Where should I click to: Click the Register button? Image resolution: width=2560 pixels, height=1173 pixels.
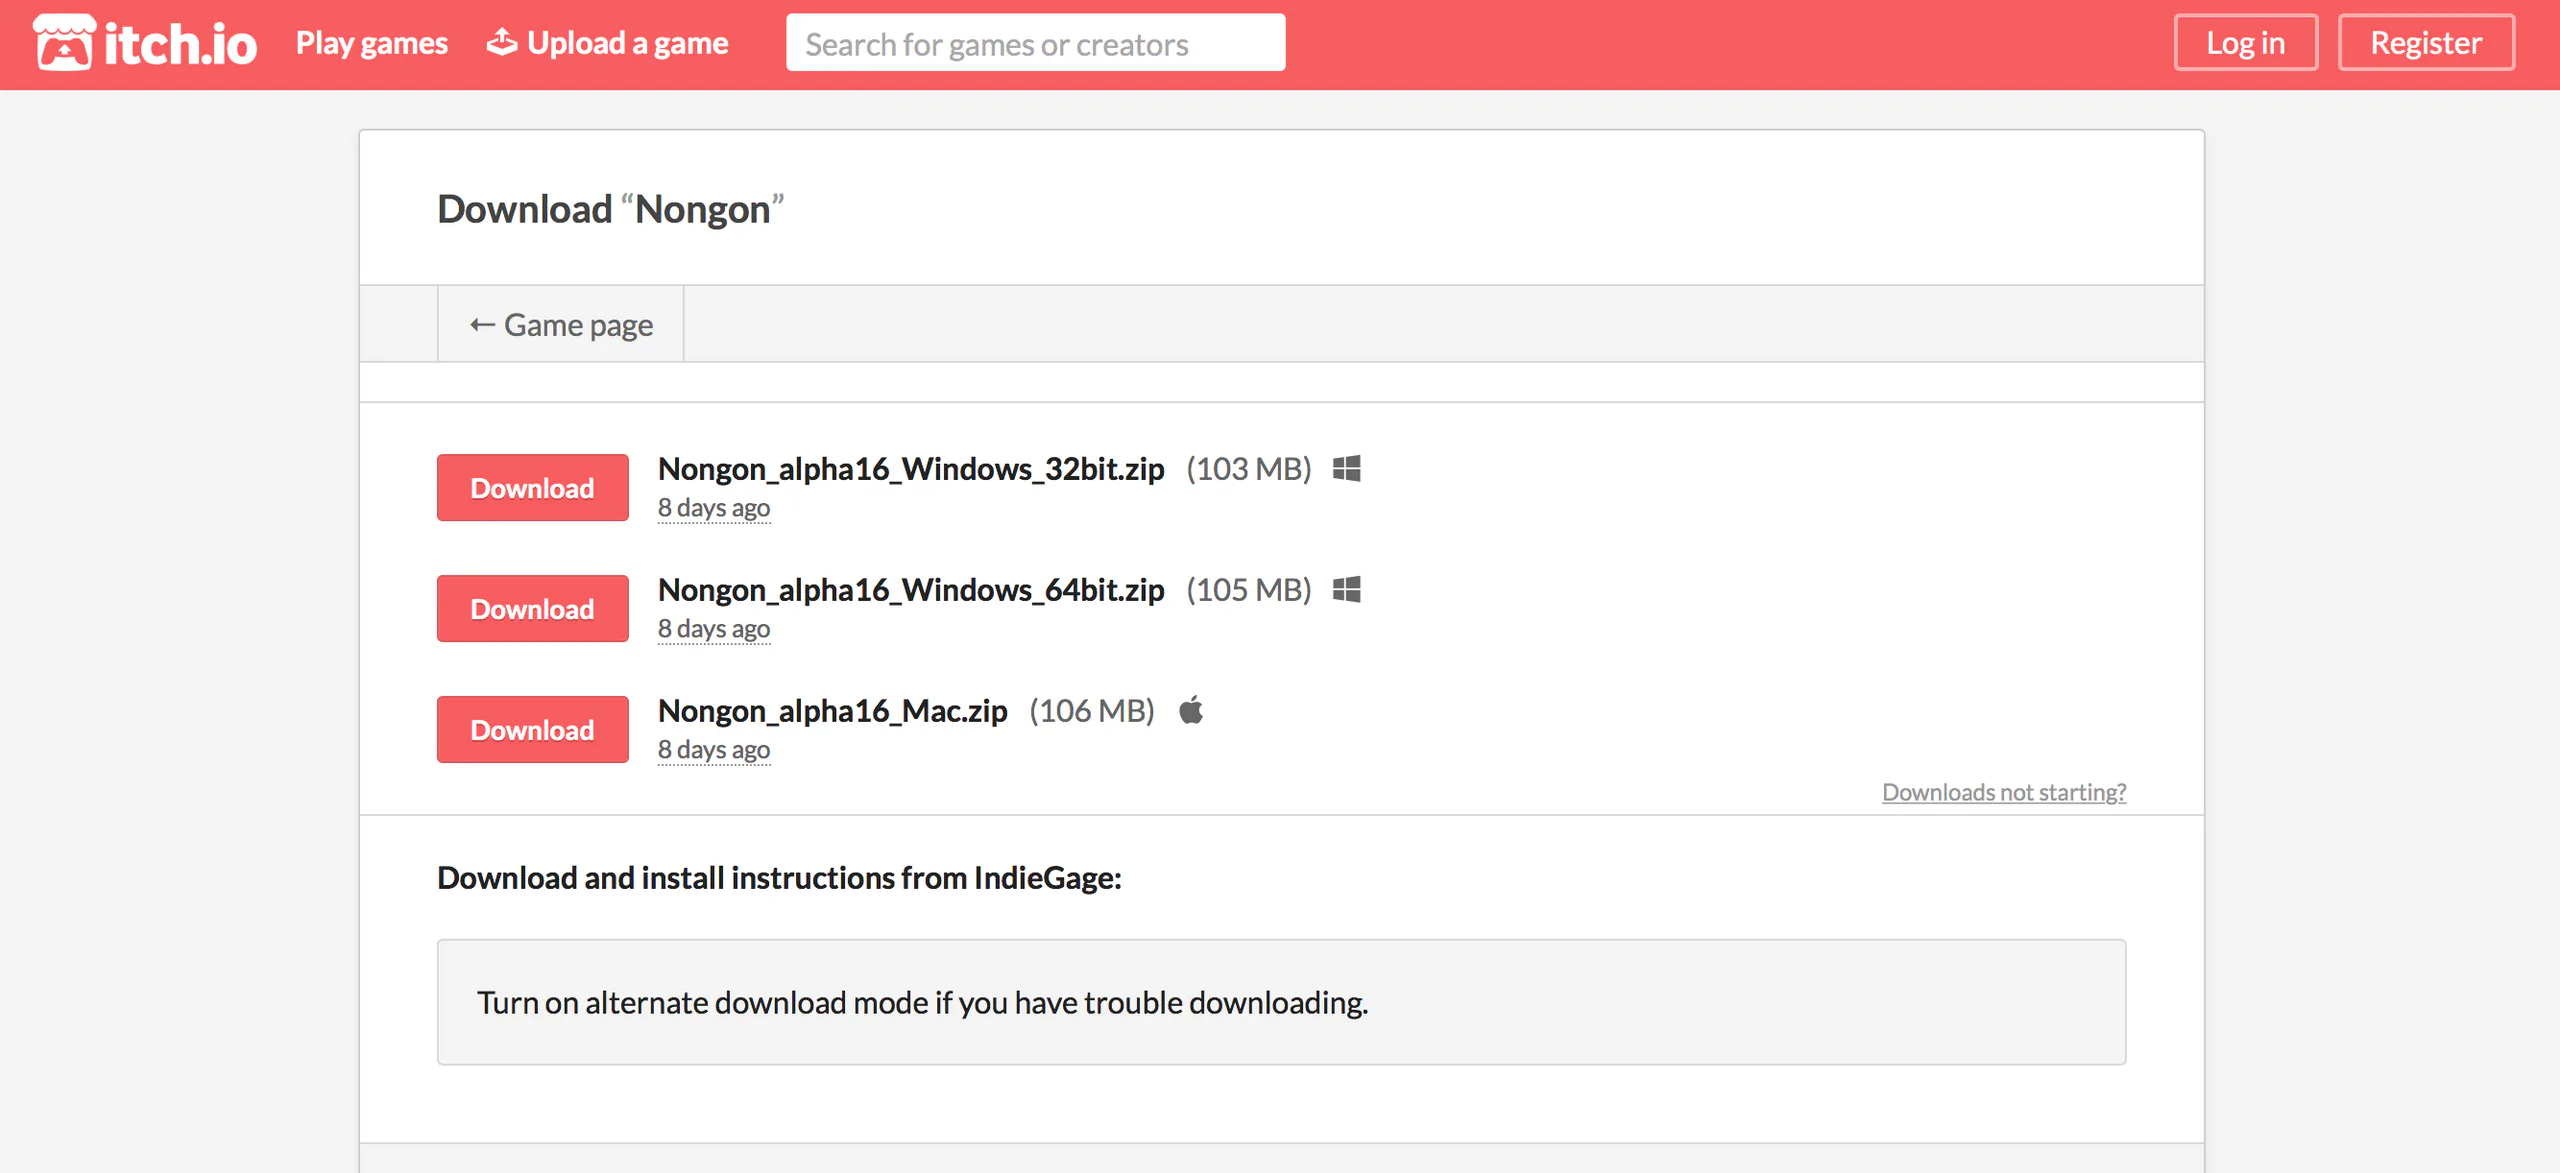pyautogui.click(x=2426, y=43)
